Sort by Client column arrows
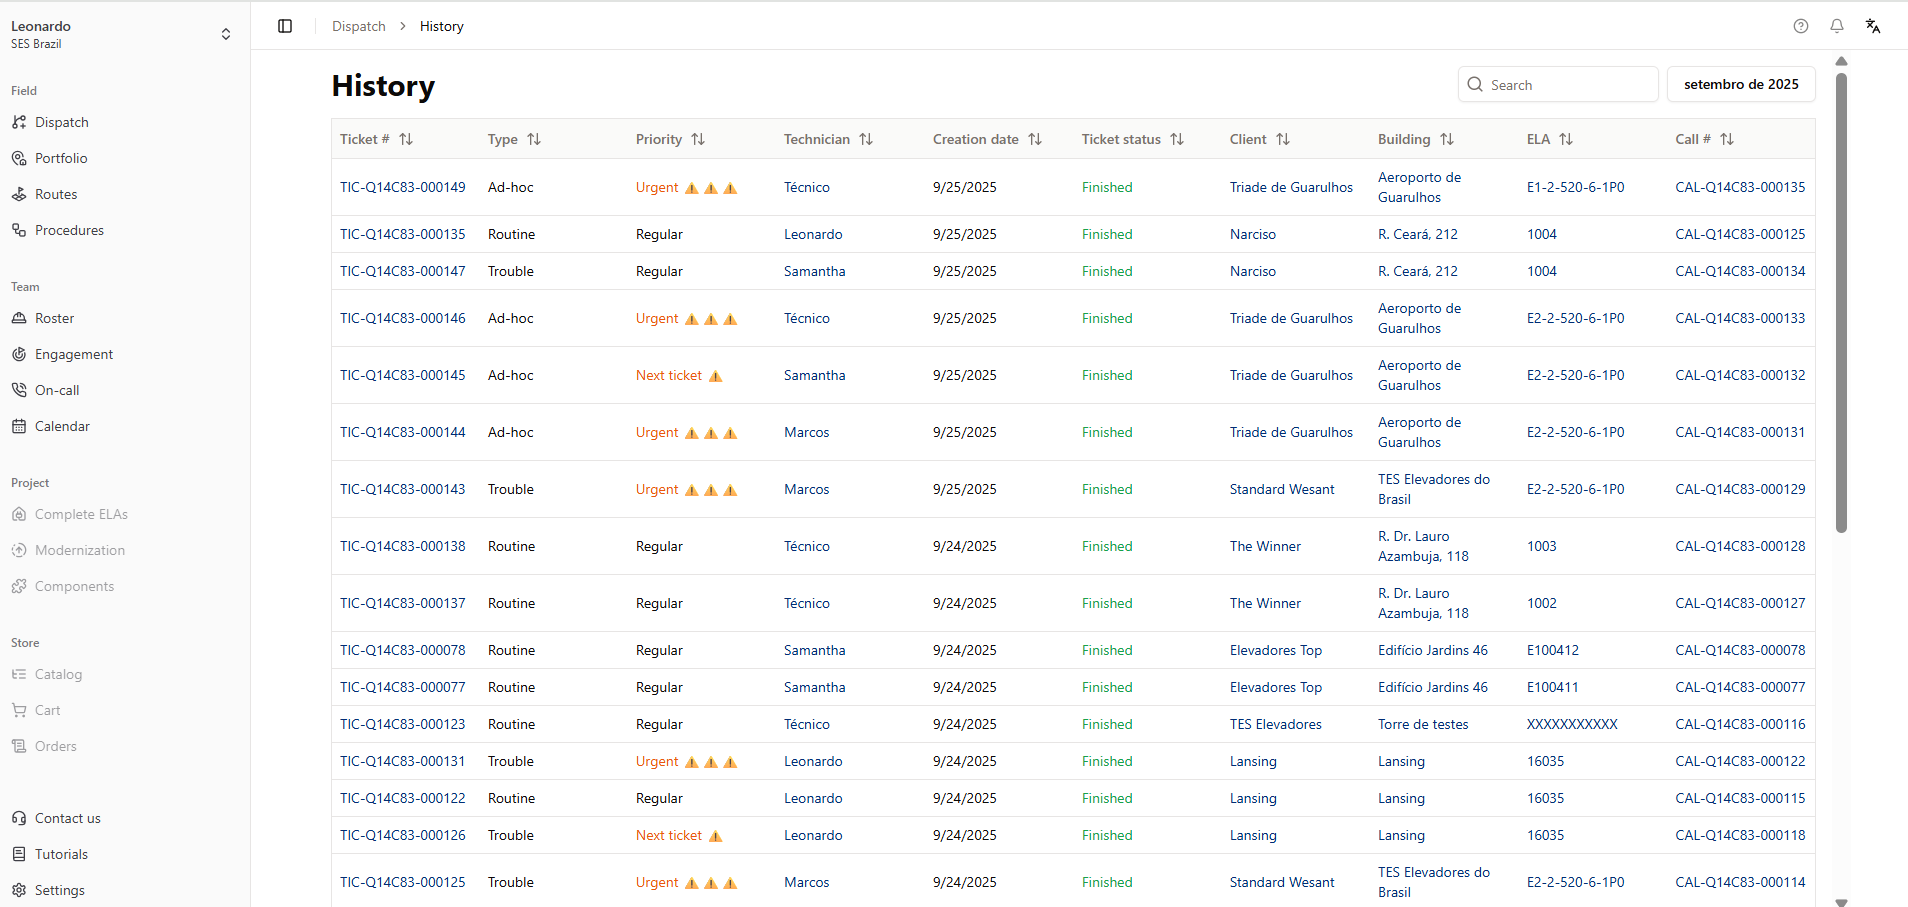 (x=1283, y=140)
